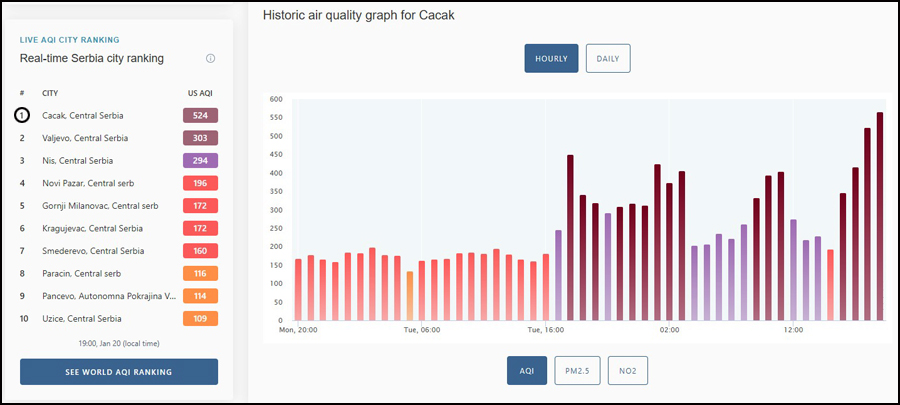This screenshot has width=900, height=405.
Task: Click the Live AQI City Ranking heading
Action: (x=69, y=40)
